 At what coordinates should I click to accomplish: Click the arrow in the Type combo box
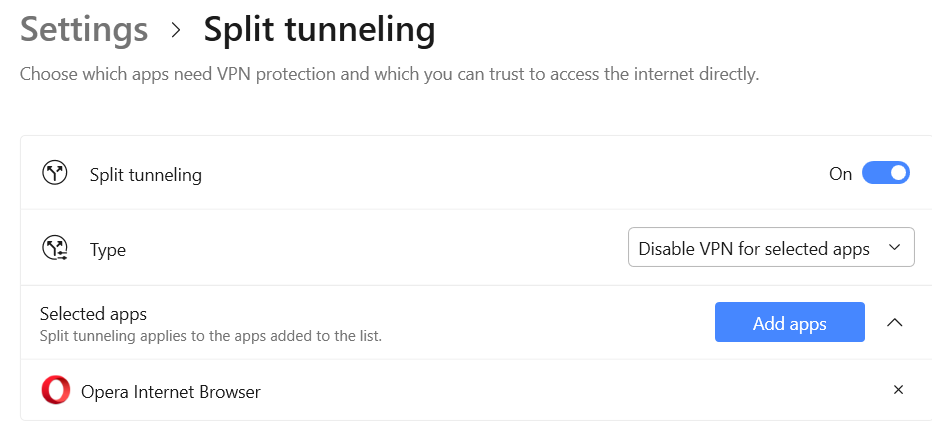894,249
